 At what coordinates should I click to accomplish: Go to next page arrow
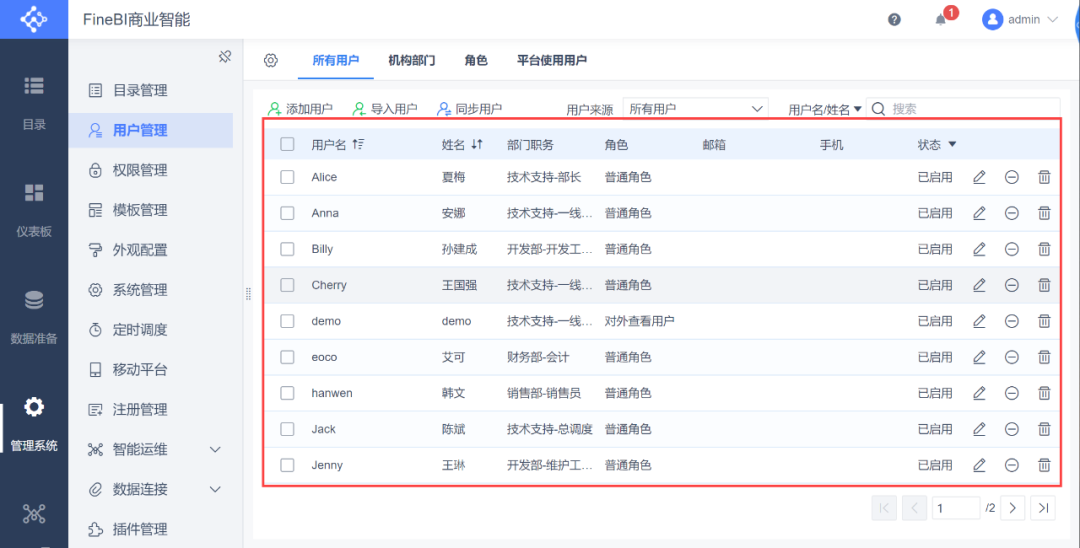1012,508
